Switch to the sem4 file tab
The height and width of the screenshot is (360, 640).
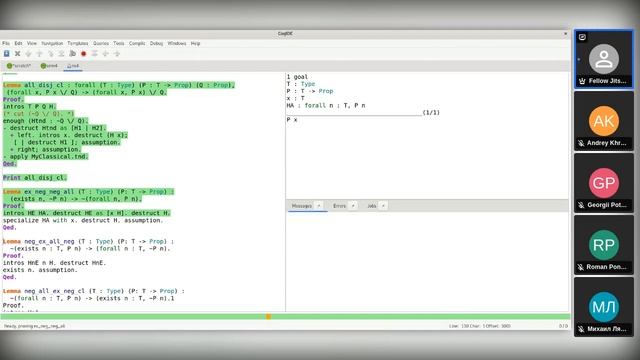(49, 66)
